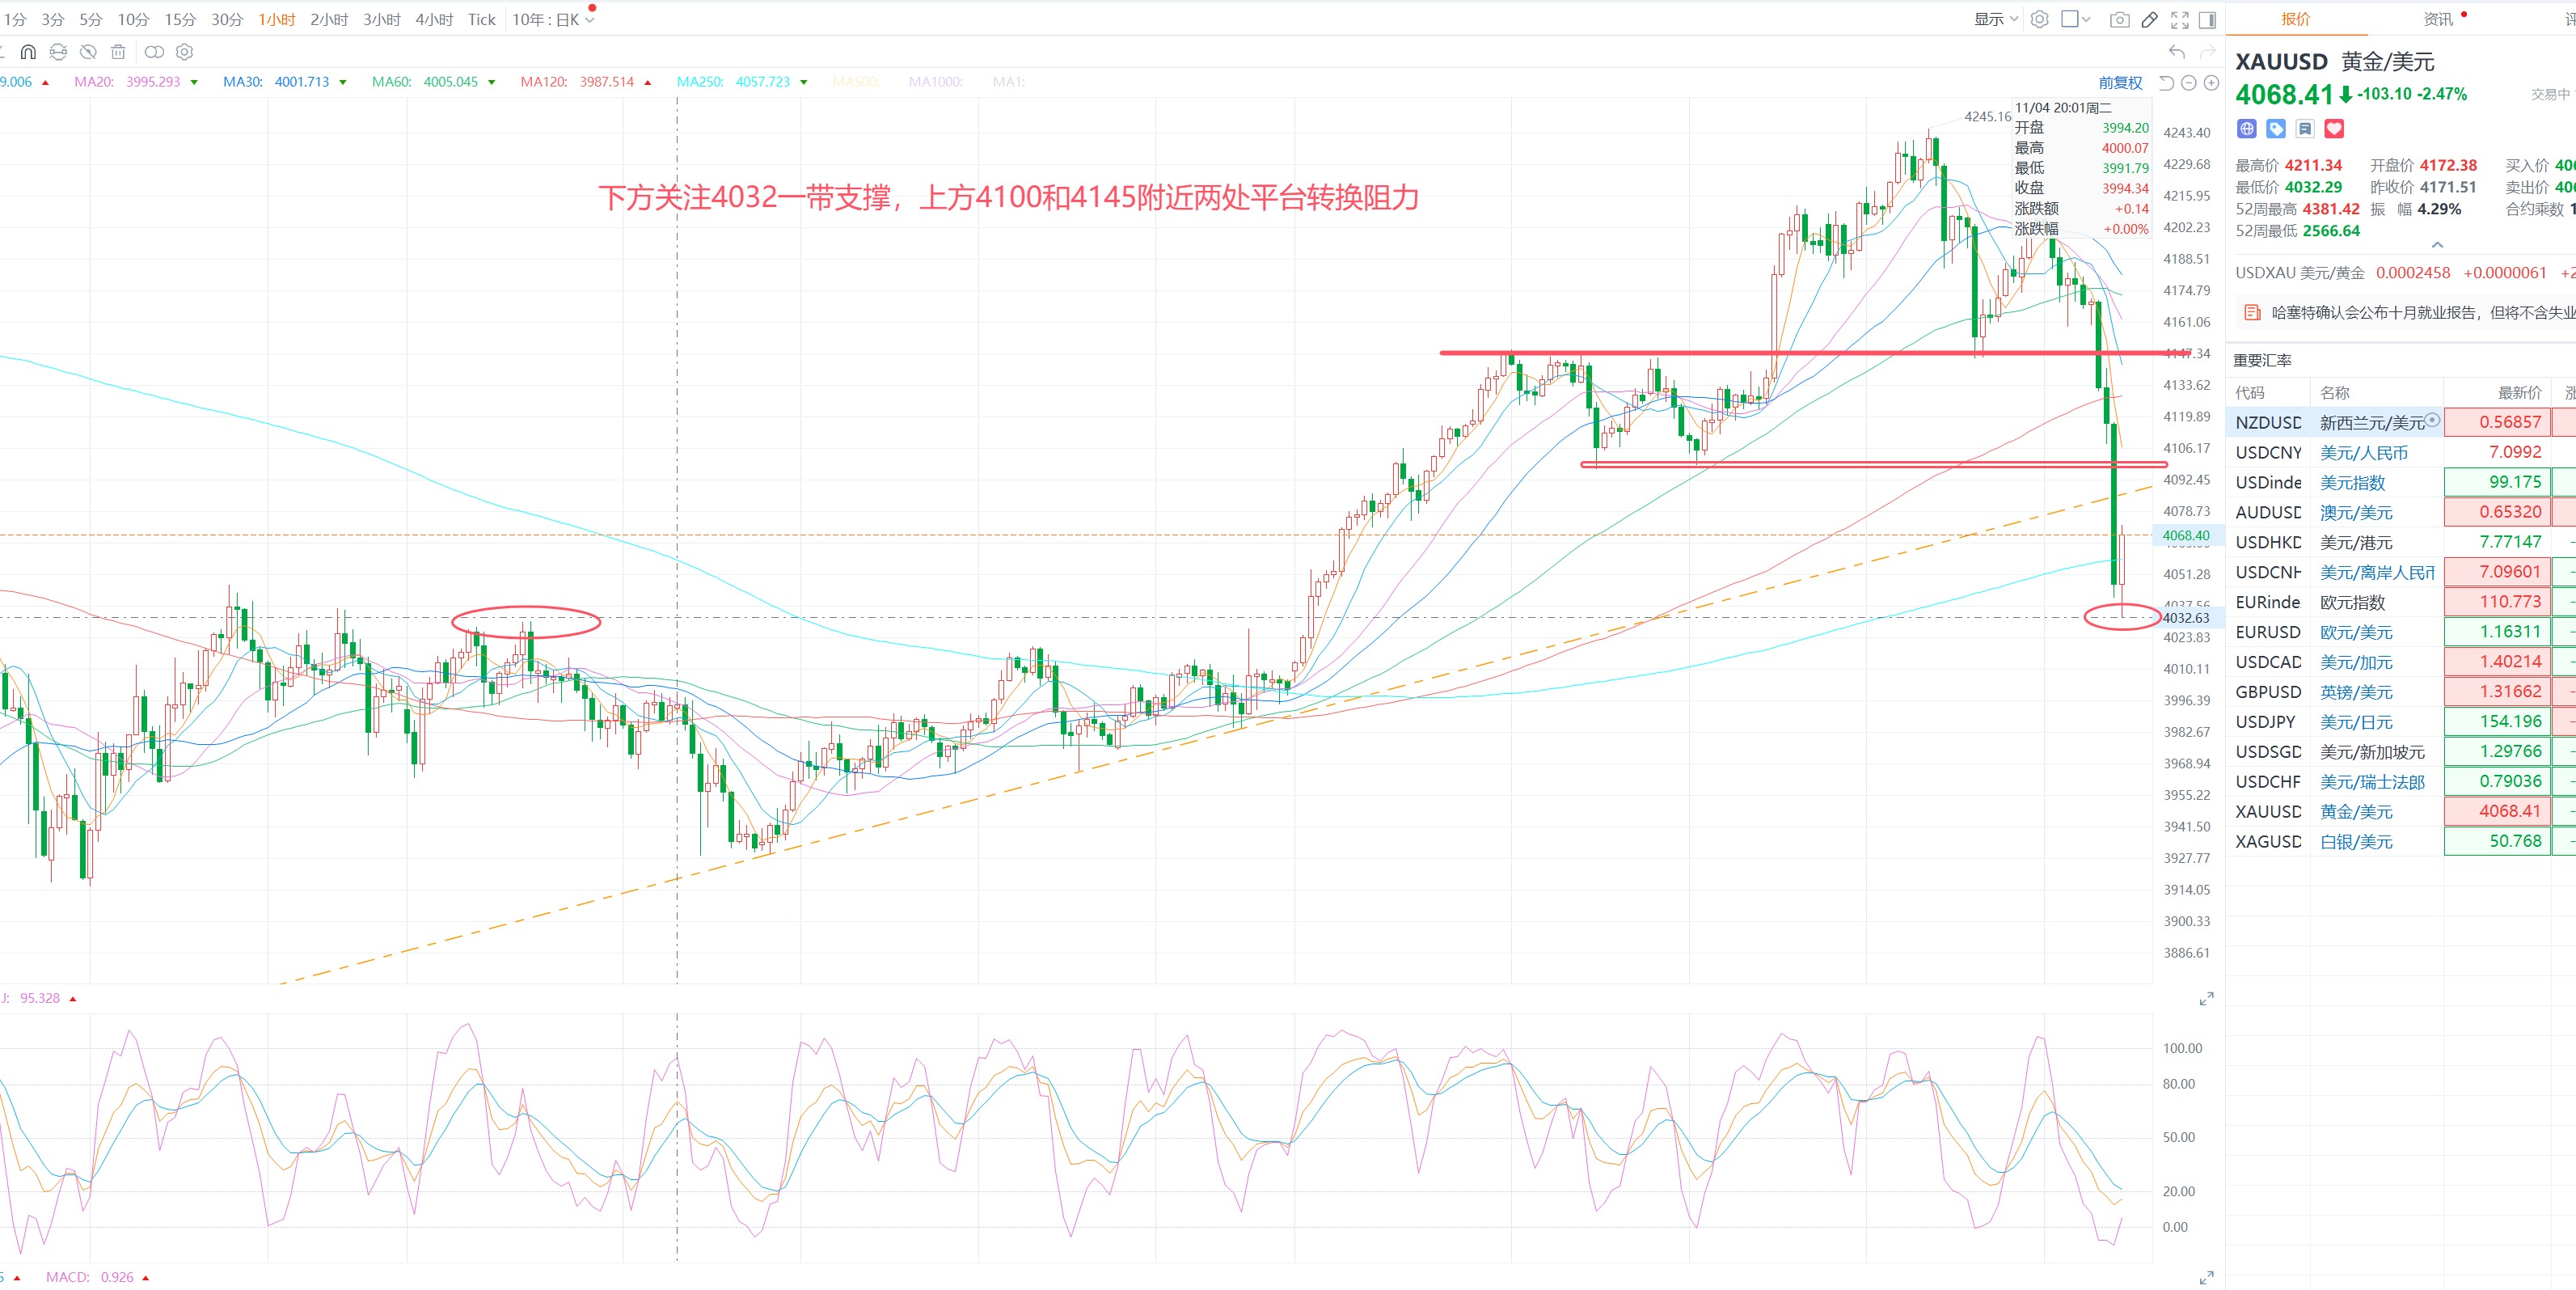
Task: Toggle the right sidebar panel icon
Action: tap(2208, 20)
